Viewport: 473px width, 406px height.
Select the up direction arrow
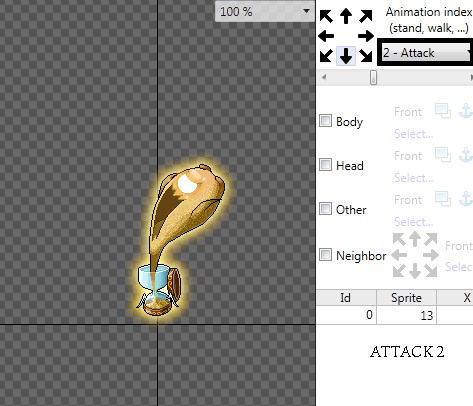tap(346, 16)
